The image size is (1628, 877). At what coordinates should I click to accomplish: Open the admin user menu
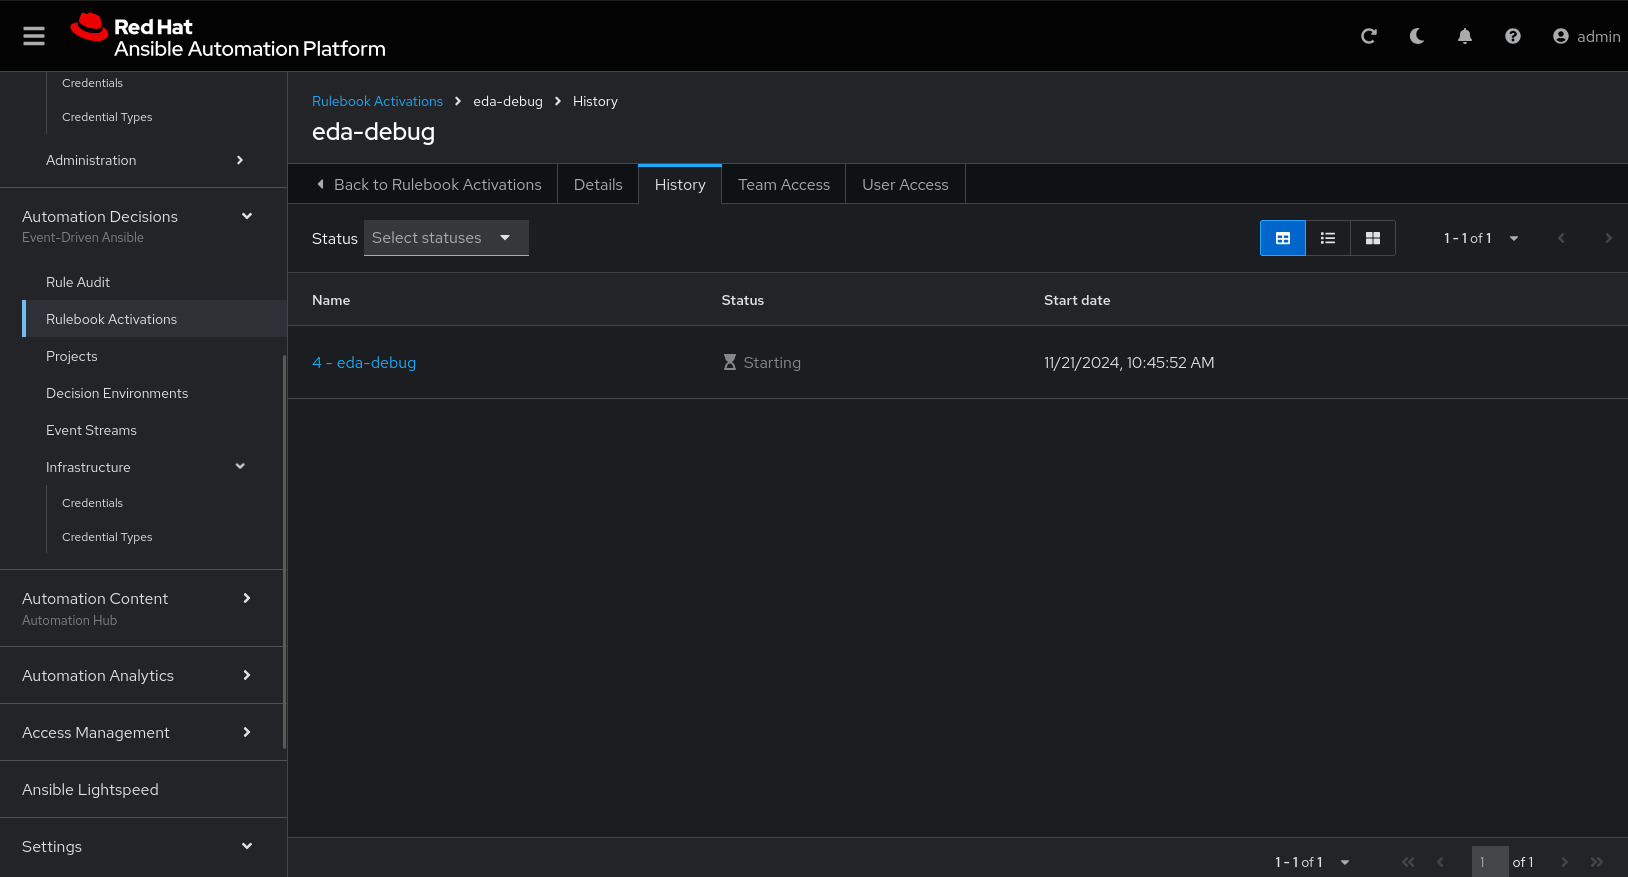pyautogui.click(x=1586, y=36)
